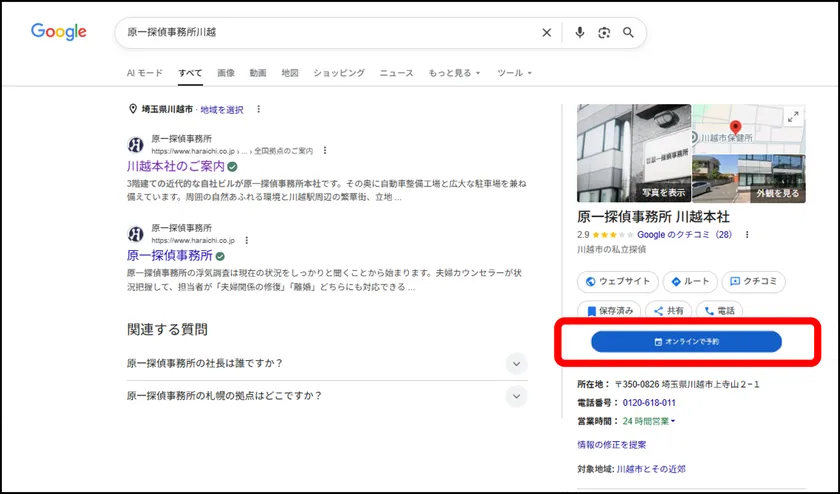Select the すべて tab
The width and height of the screenshot is (840, 494).
[x=190, y=73]
